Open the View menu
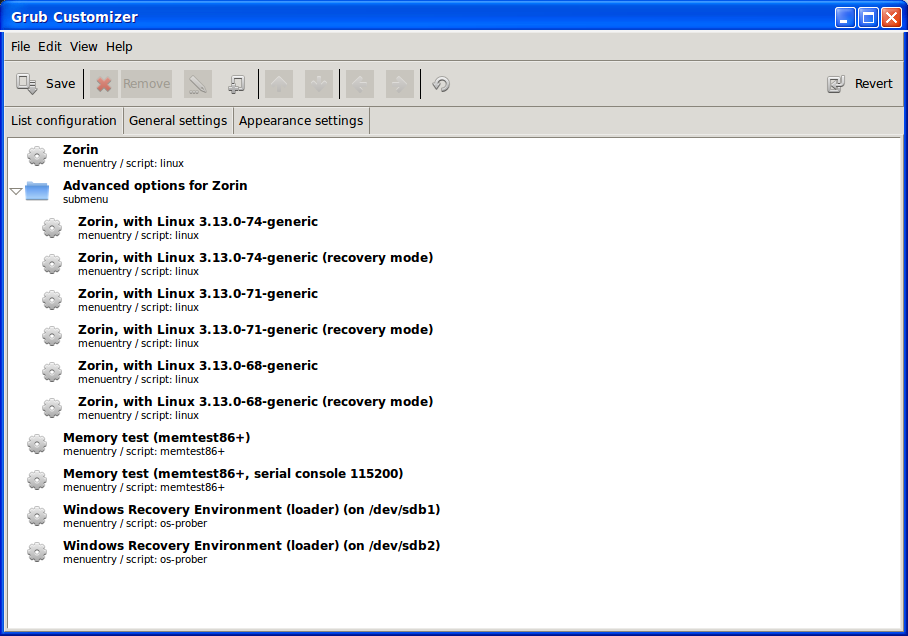Viewport: 908px width, 636px height. (x=84, y=47)
